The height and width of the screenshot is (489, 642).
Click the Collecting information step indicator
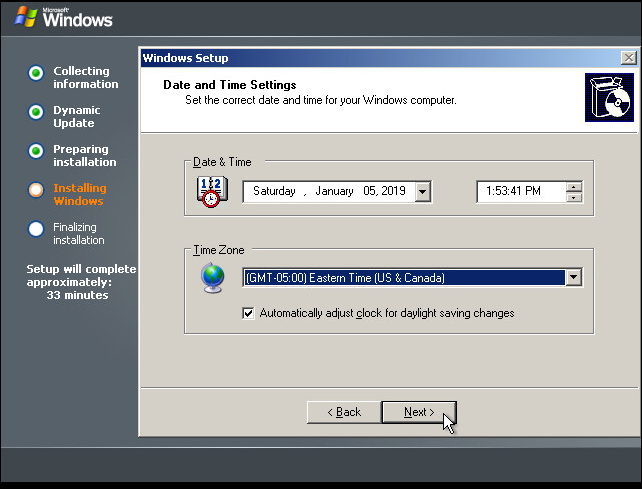[36, 73]
